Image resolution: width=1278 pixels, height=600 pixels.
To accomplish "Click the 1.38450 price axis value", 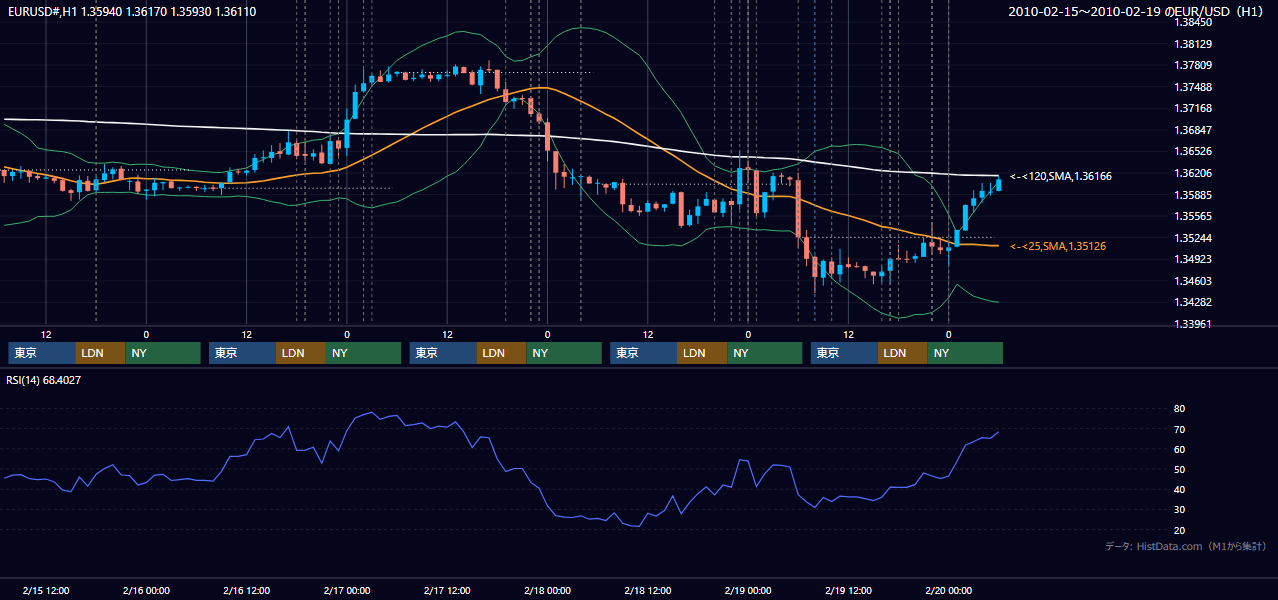I will click(1193, 22).
